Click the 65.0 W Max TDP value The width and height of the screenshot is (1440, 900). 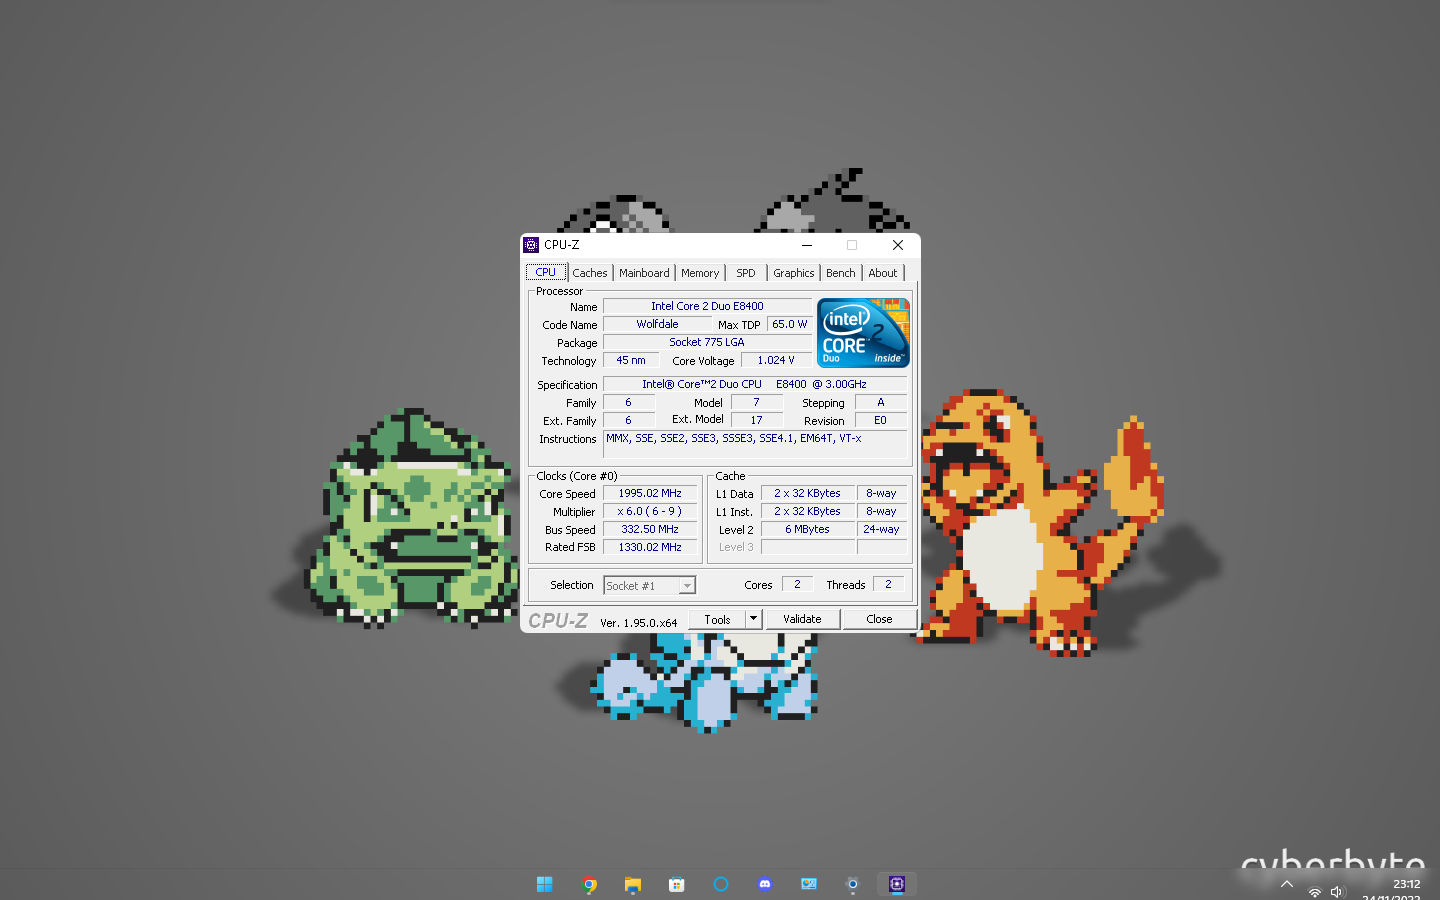[x=789, y=324]
